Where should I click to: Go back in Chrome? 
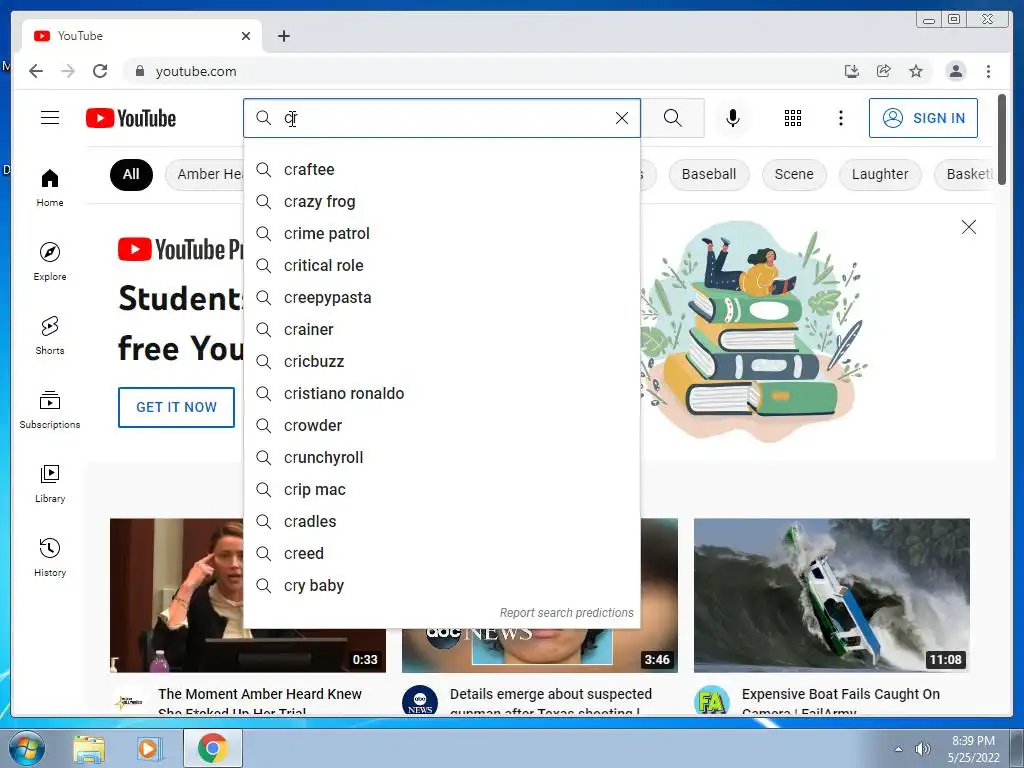[36, 71]
